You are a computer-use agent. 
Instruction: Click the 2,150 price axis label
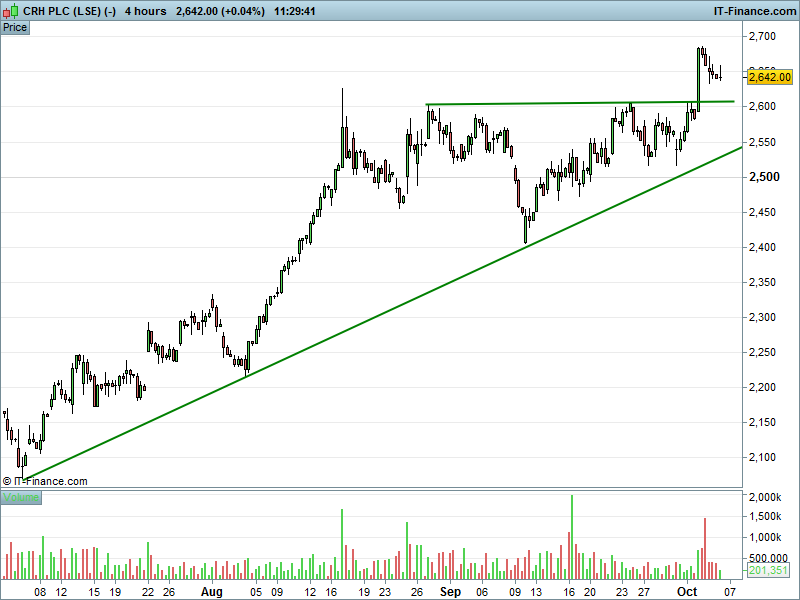pos(762,422)
